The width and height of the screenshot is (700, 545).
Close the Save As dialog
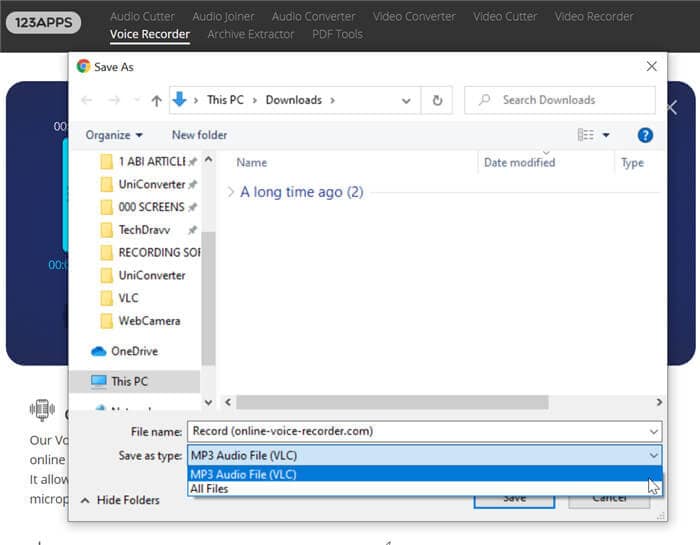651,67
